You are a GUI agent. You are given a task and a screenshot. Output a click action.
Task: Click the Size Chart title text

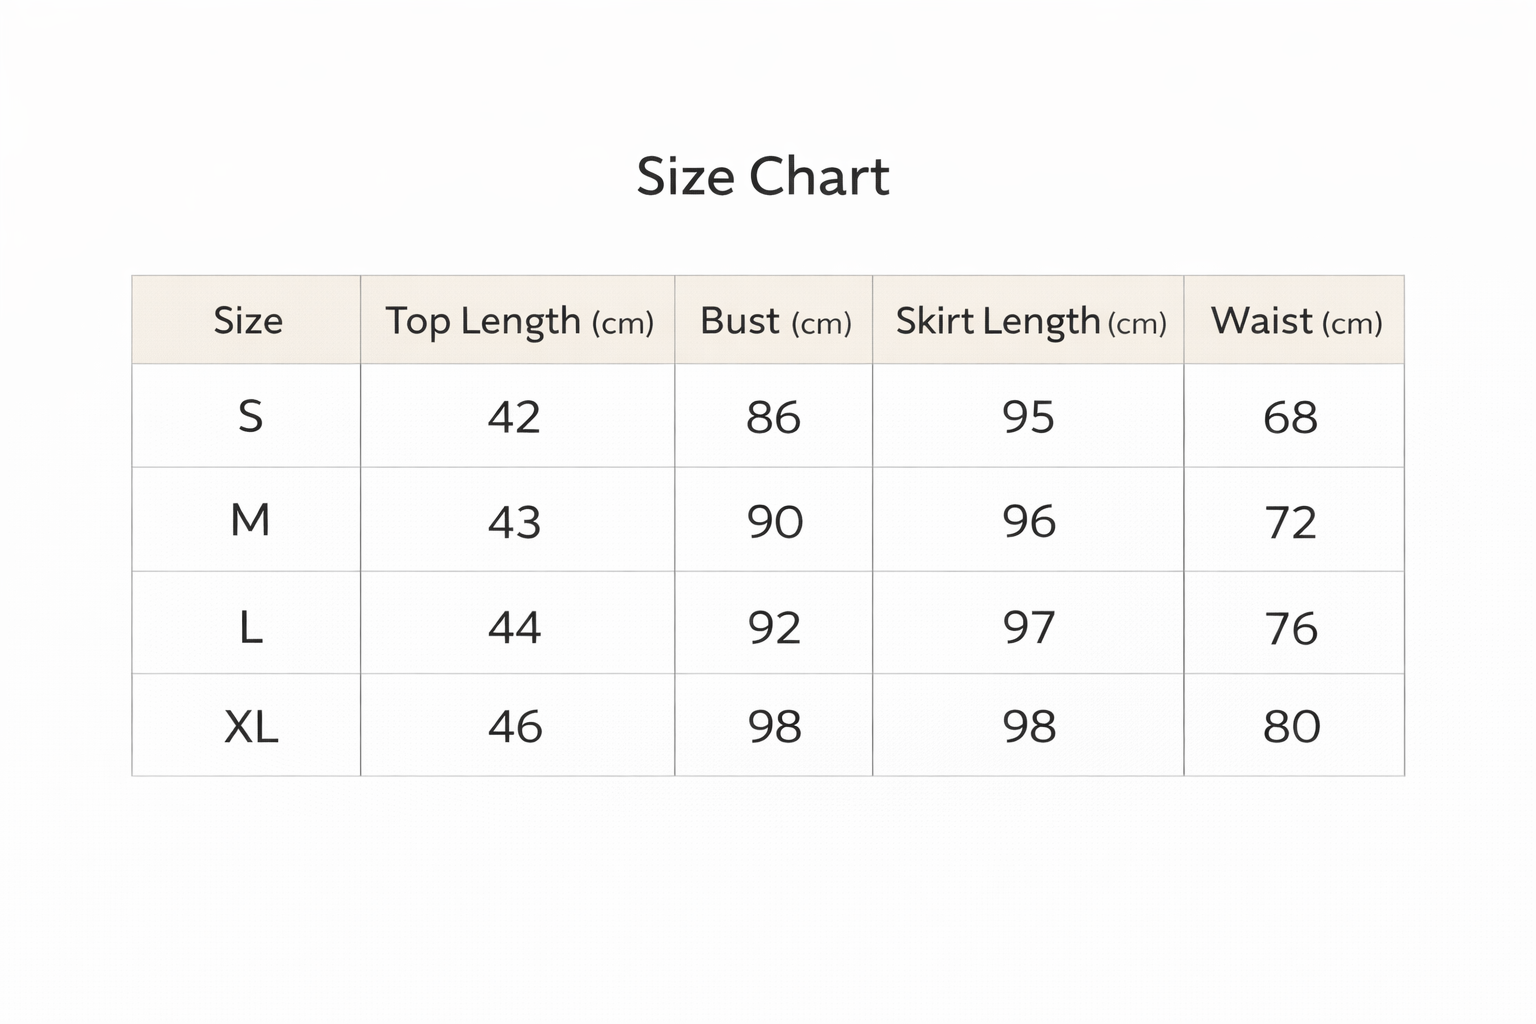[x=763, y=177]
